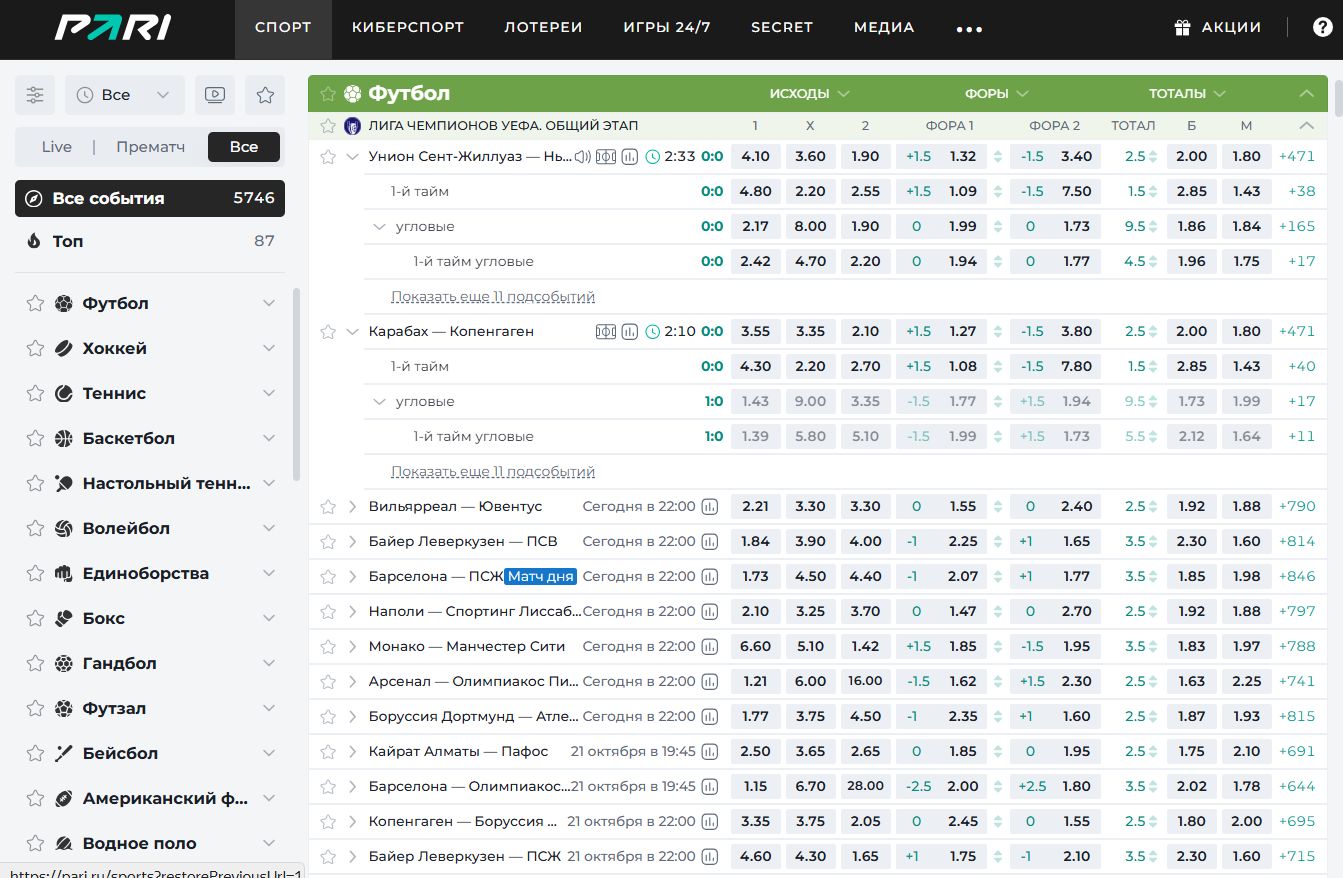Expand the Баскетбол sidebar category chevron
The image size is (1343, 878).
269,438
